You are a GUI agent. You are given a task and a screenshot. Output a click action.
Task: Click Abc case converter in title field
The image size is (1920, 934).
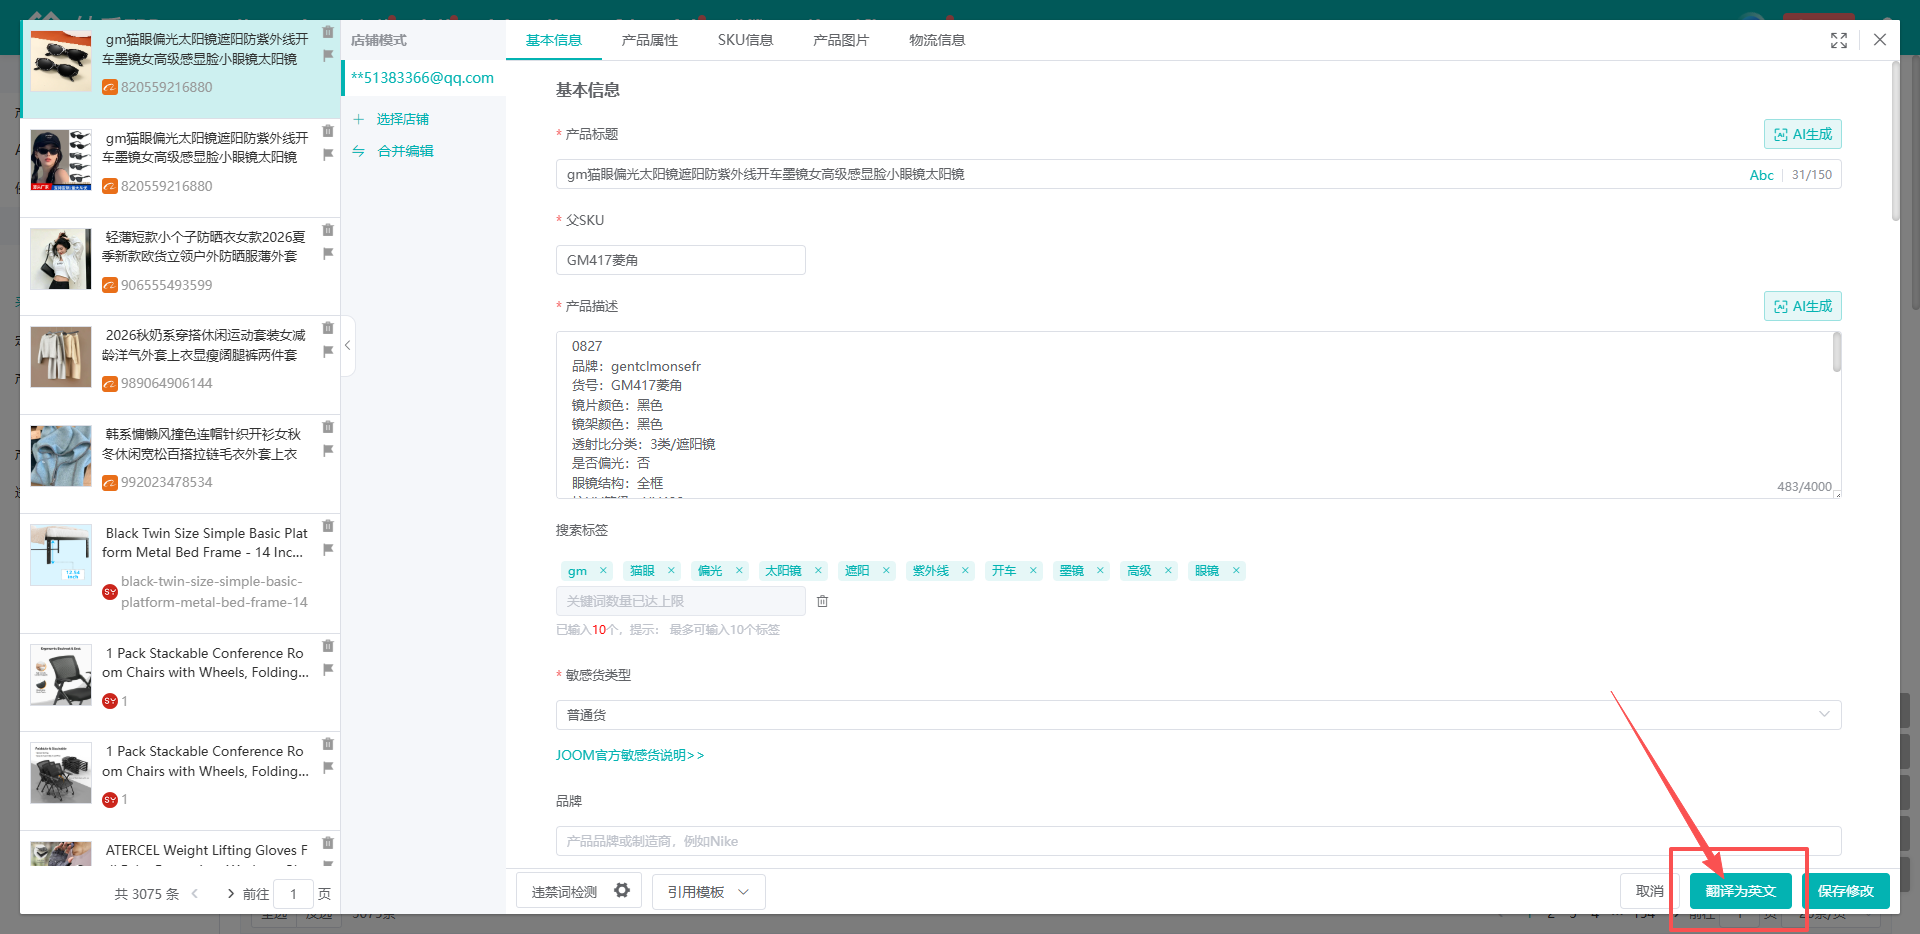(1761, 175)
